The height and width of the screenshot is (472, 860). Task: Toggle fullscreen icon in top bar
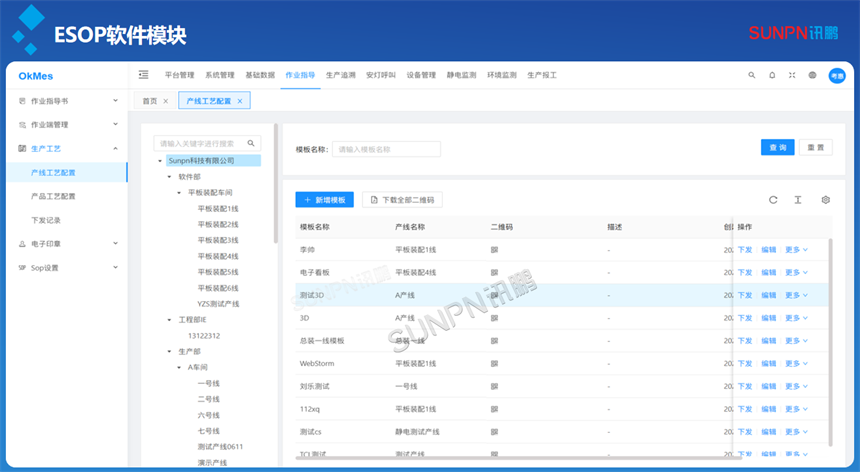[x=792, y=75]
